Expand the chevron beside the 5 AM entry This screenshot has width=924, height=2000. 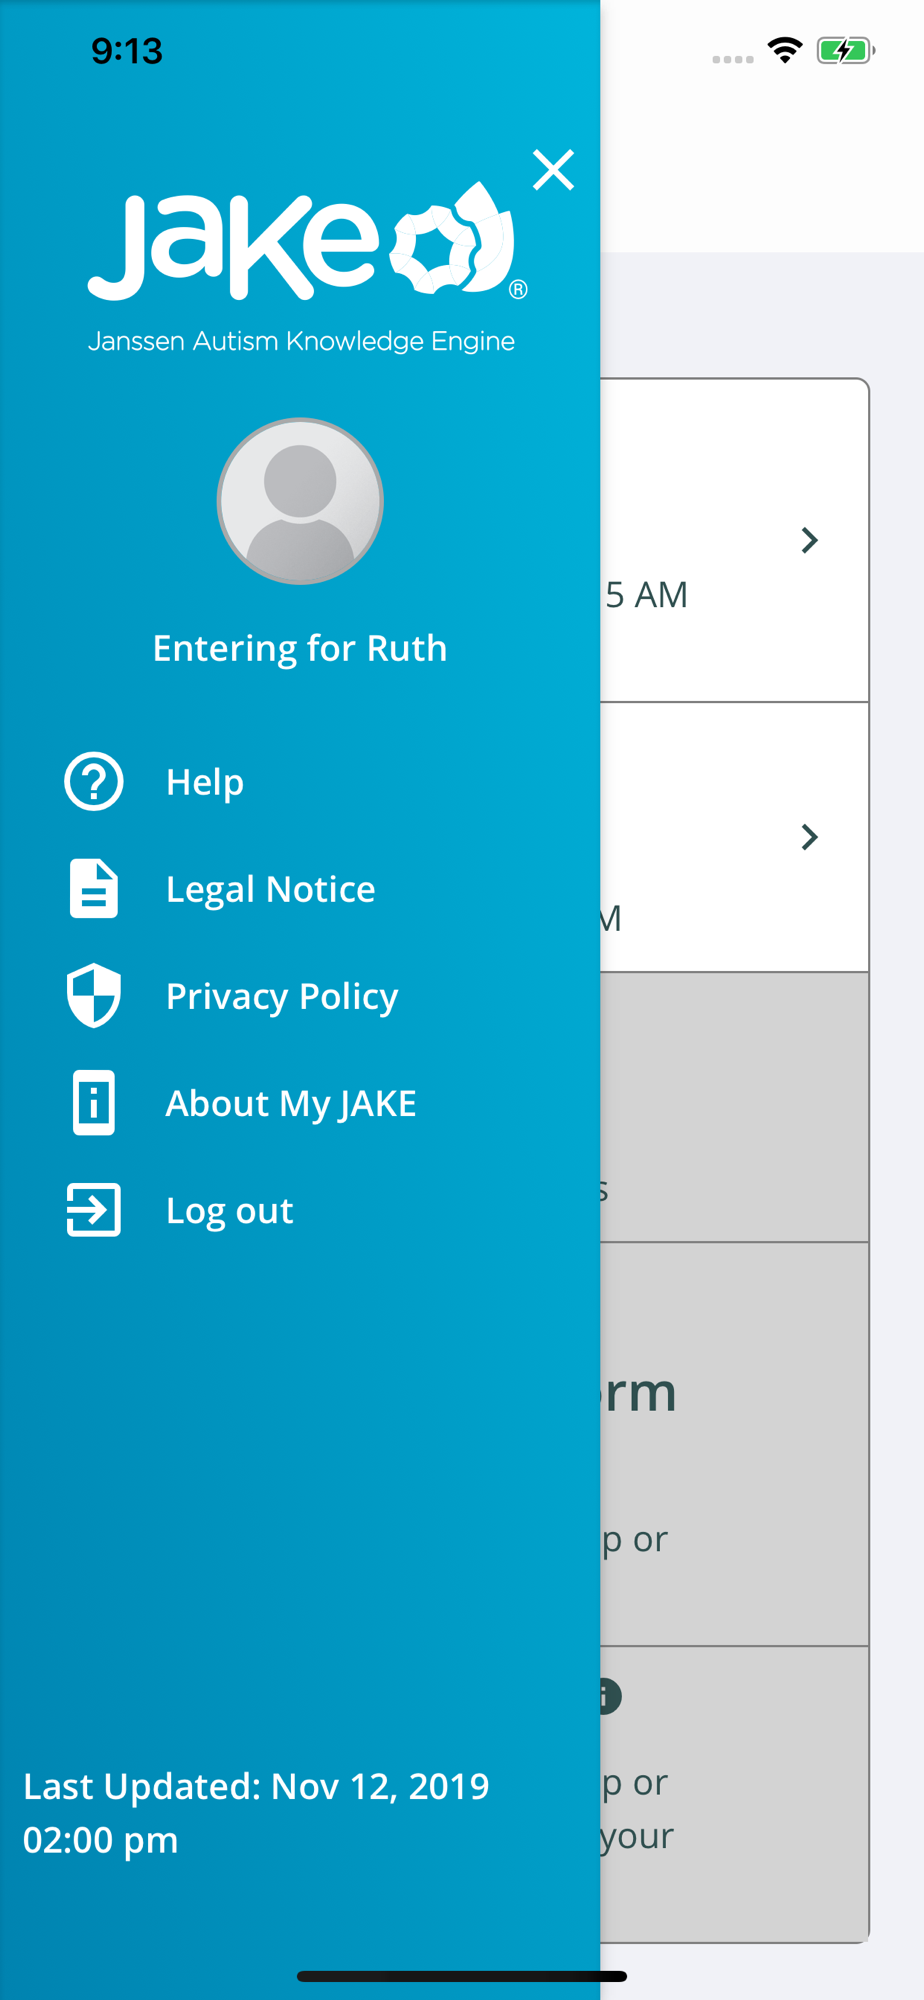pyautogui.click(x=810, y=541)
